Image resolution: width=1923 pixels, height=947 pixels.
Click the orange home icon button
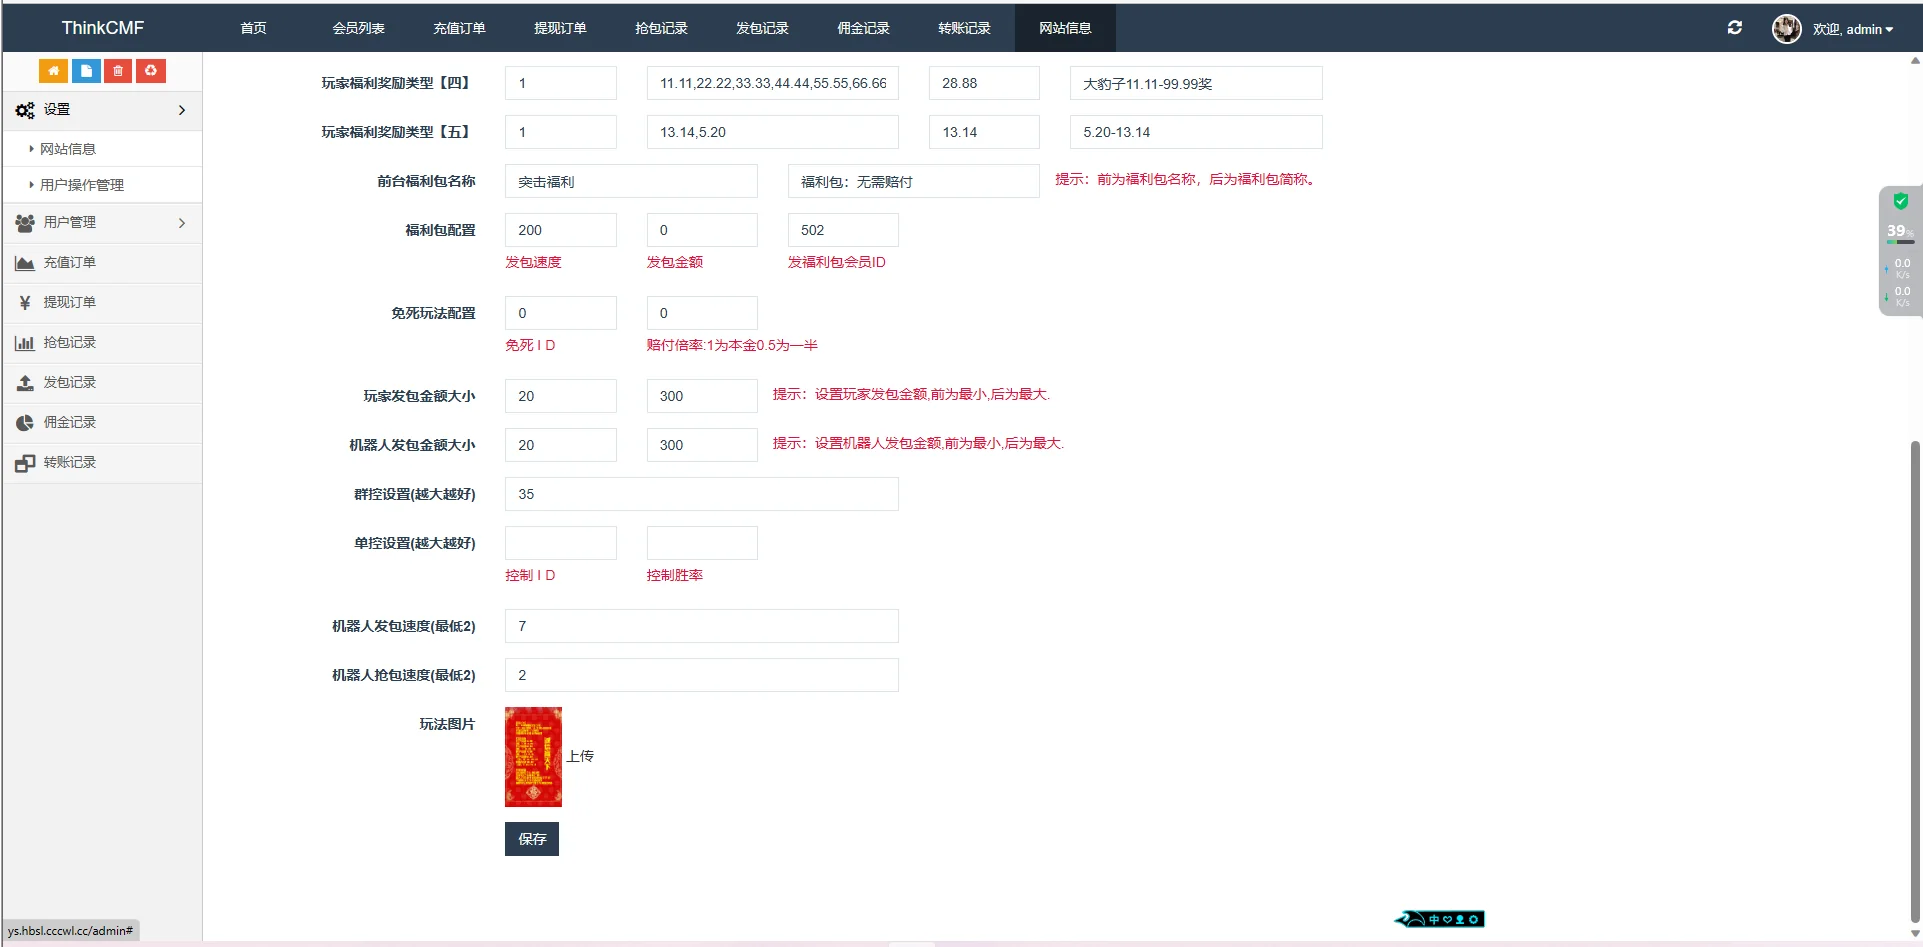(x=53, y=71)
